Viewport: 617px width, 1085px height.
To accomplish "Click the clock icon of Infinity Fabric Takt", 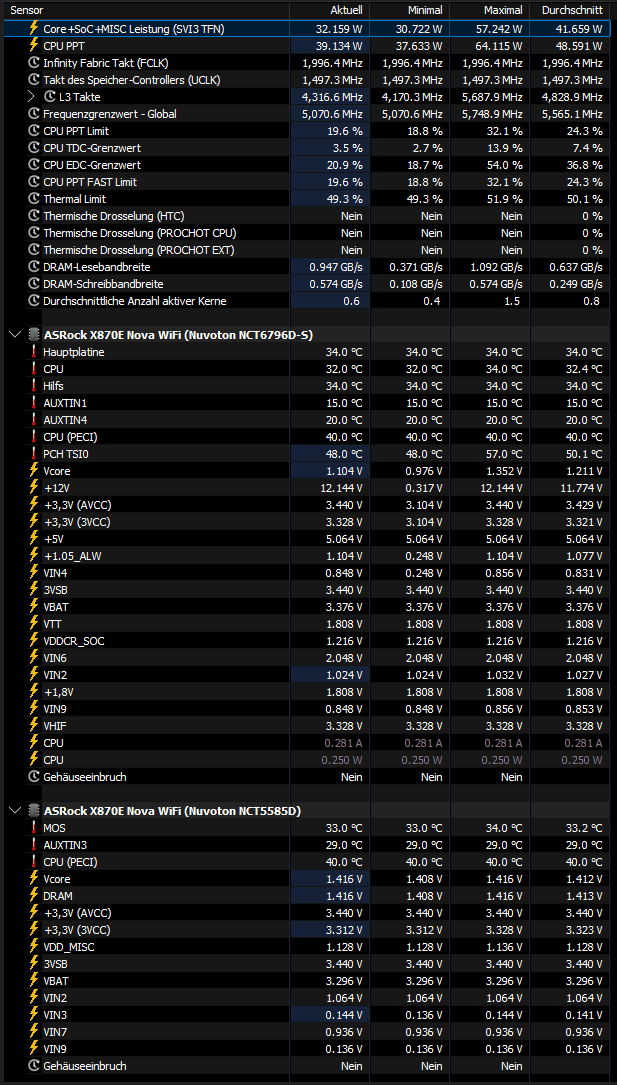I will (x=33, y=63).
